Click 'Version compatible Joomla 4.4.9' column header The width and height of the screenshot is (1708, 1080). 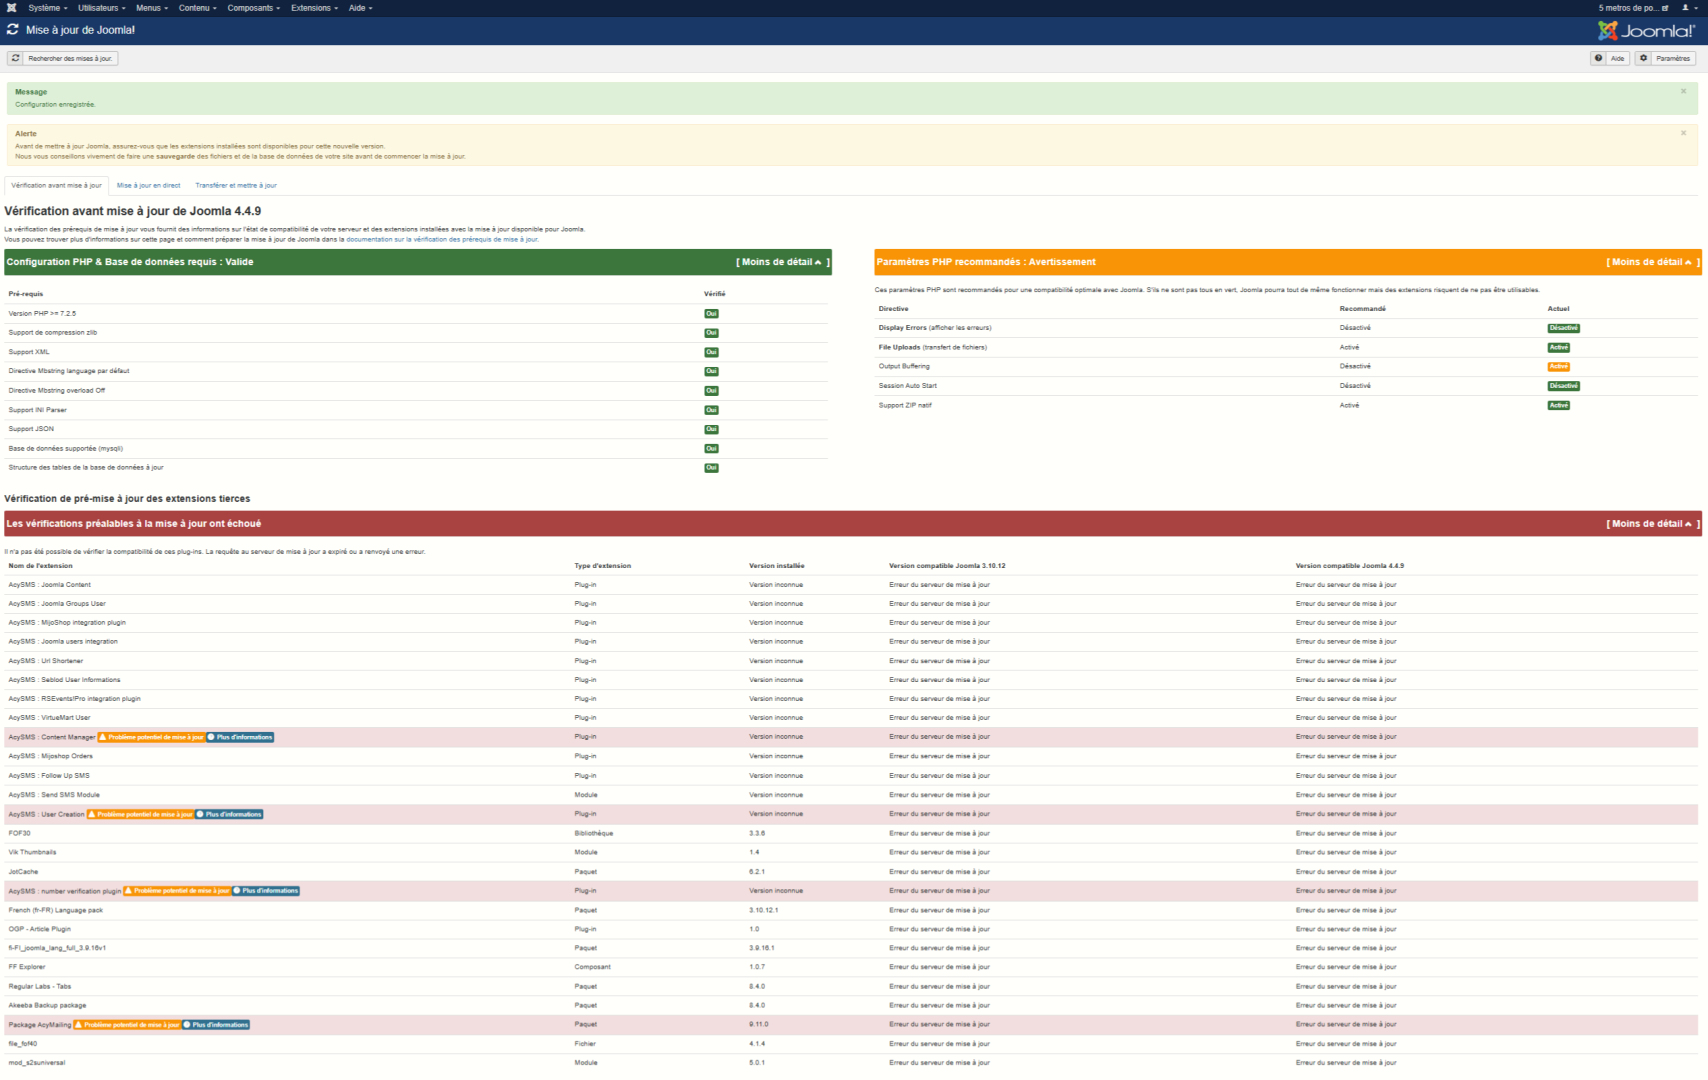coord(1350,566)
